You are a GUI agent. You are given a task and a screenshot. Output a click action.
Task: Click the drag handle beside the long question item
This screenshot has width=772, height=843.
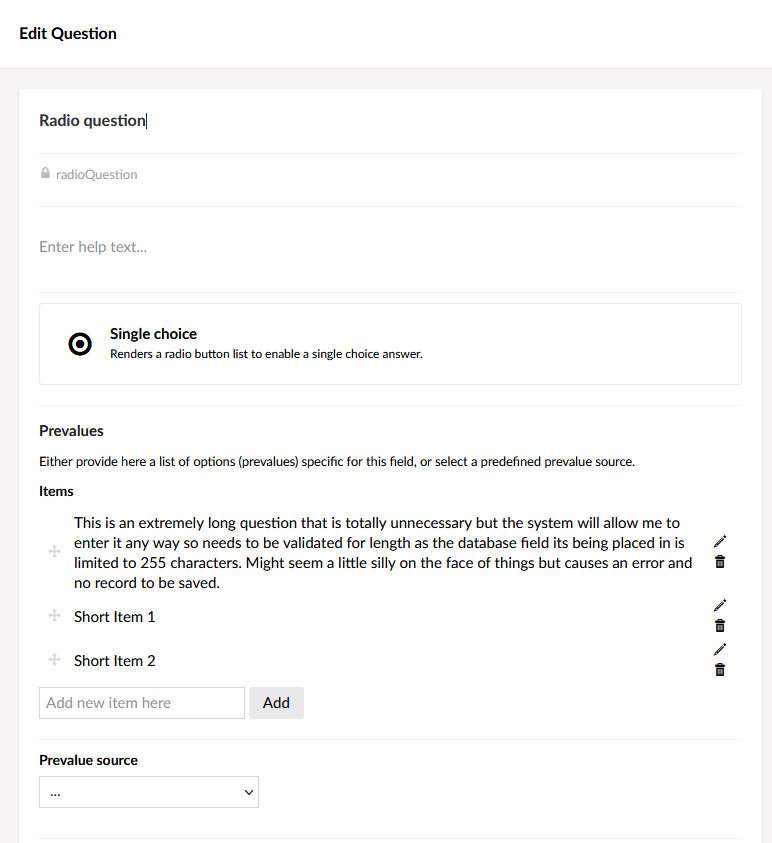tap(54, 552)
